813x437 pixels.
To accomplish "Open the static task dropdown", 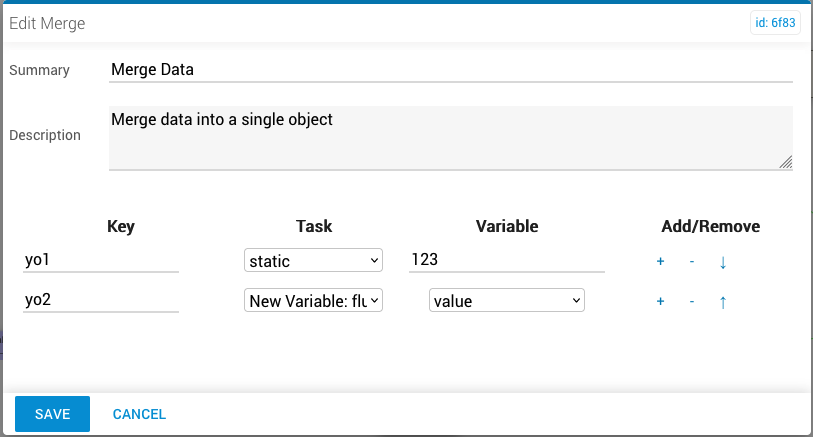I will [313, 261].
